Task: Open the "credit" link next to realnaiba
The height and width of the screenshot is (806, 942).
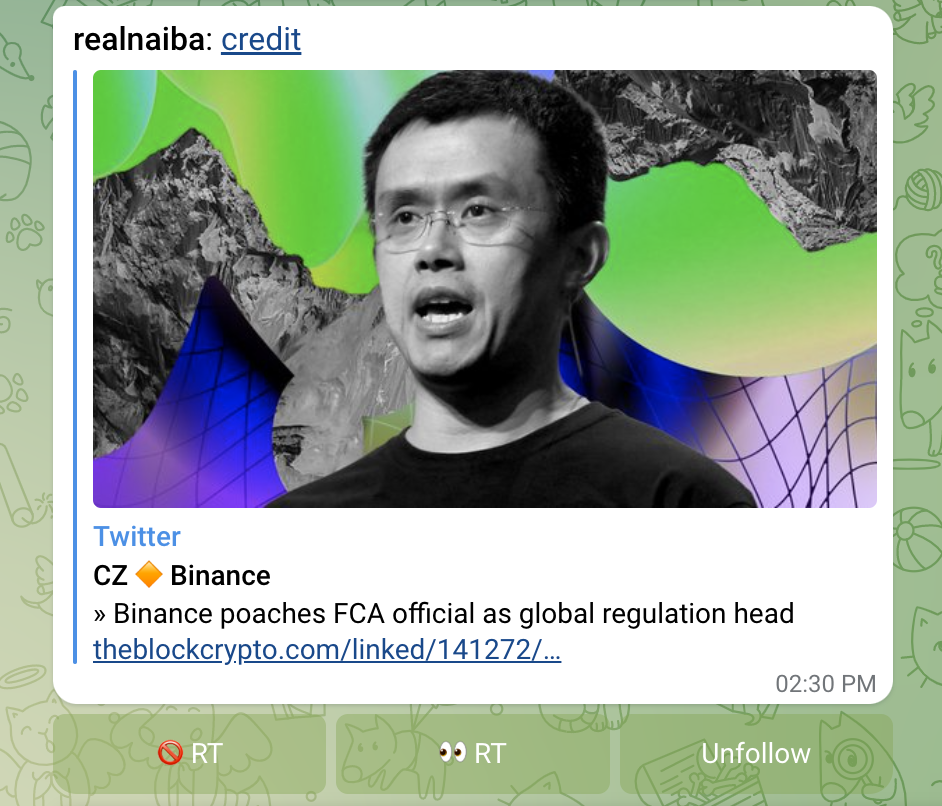Action: click(261, 40)
